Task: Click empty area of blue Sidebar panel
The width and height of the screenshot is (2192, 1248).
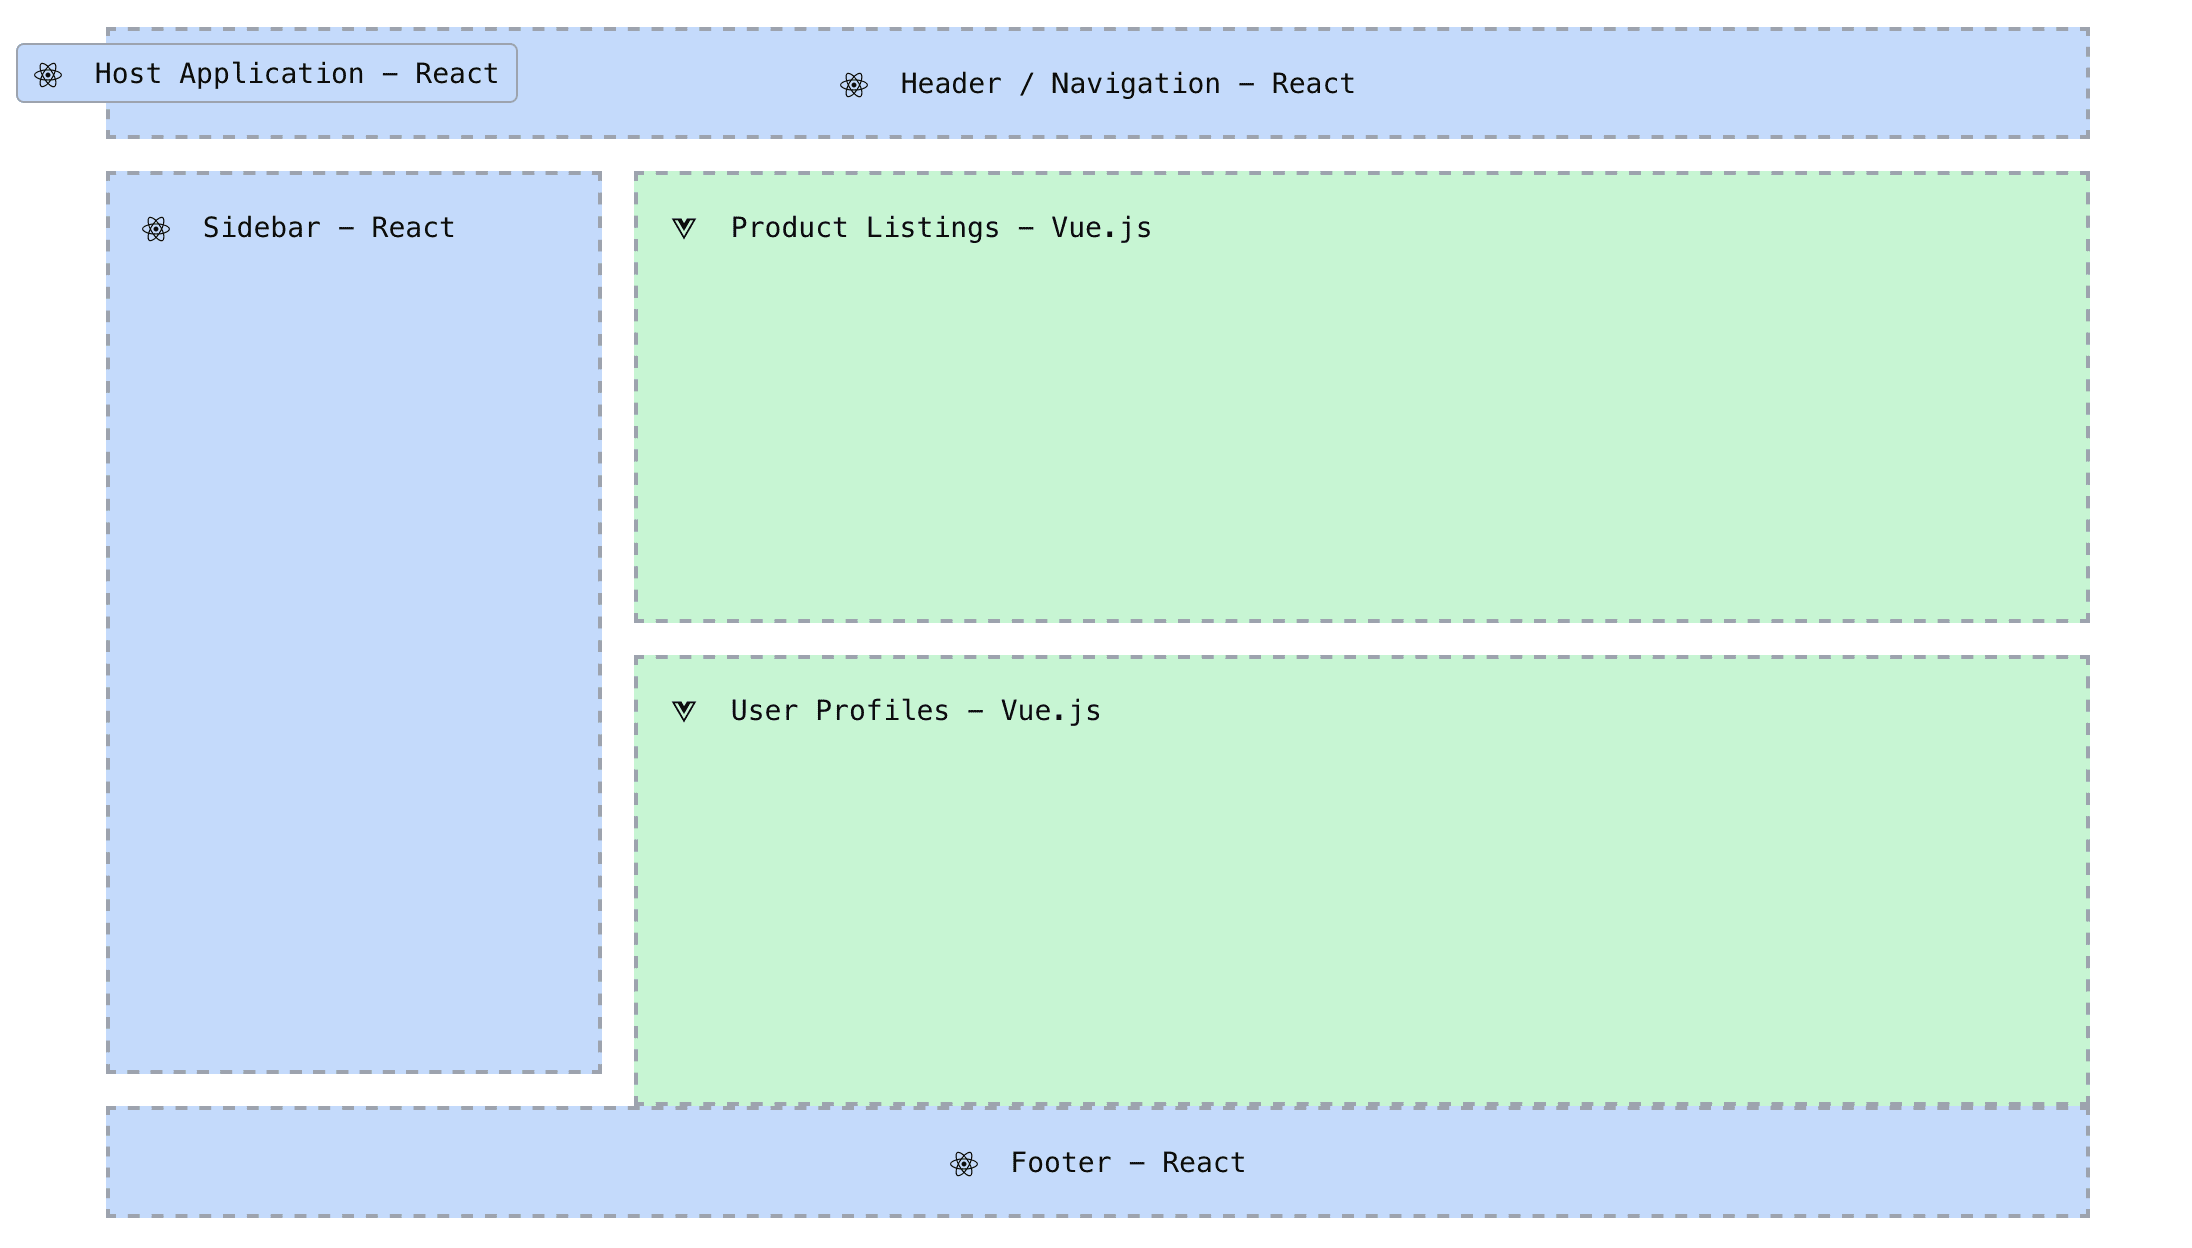Action: [x=354, y=650]
